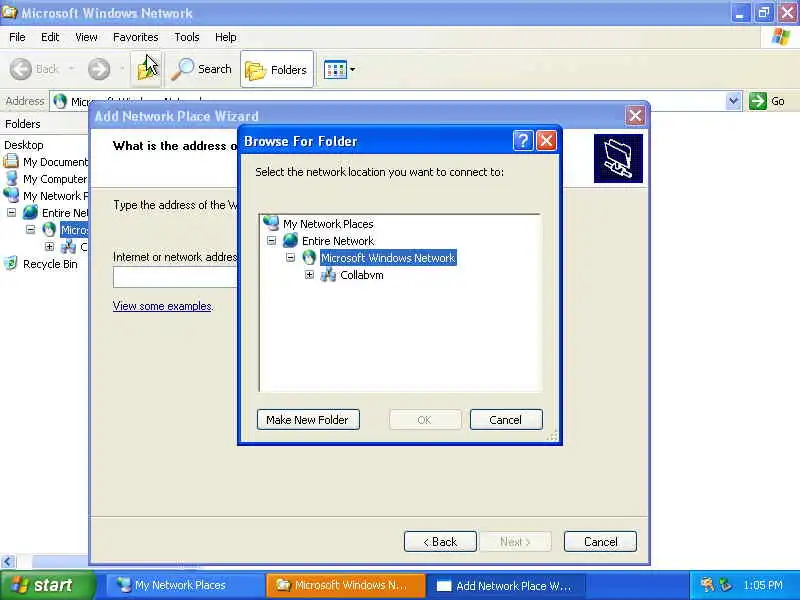Click the Windows flag logo icon
This screenshot has width=800, height=600.
coord(780,37)
